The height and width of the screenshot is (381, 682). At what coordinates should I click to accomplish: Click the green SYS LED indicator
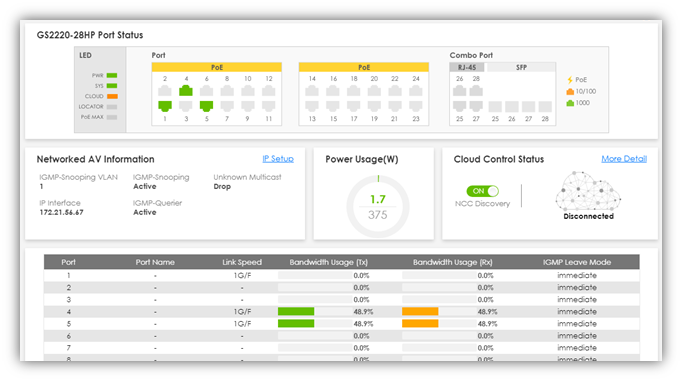[x=112, y=86]
